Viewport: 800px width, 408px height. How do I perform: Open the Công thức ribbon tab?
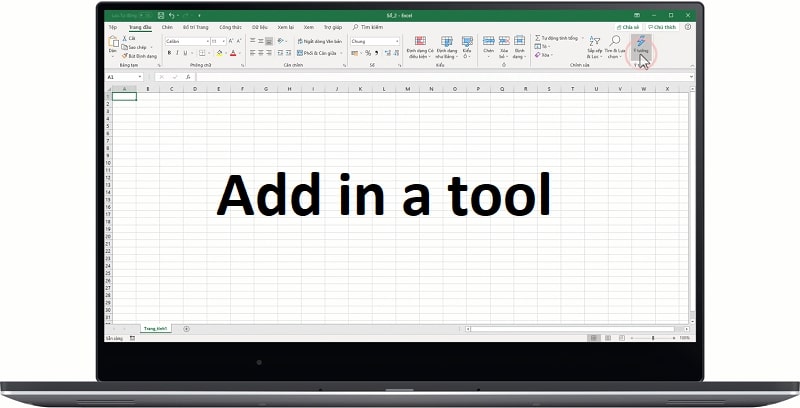pyautogui.click(x=232, y=27)
